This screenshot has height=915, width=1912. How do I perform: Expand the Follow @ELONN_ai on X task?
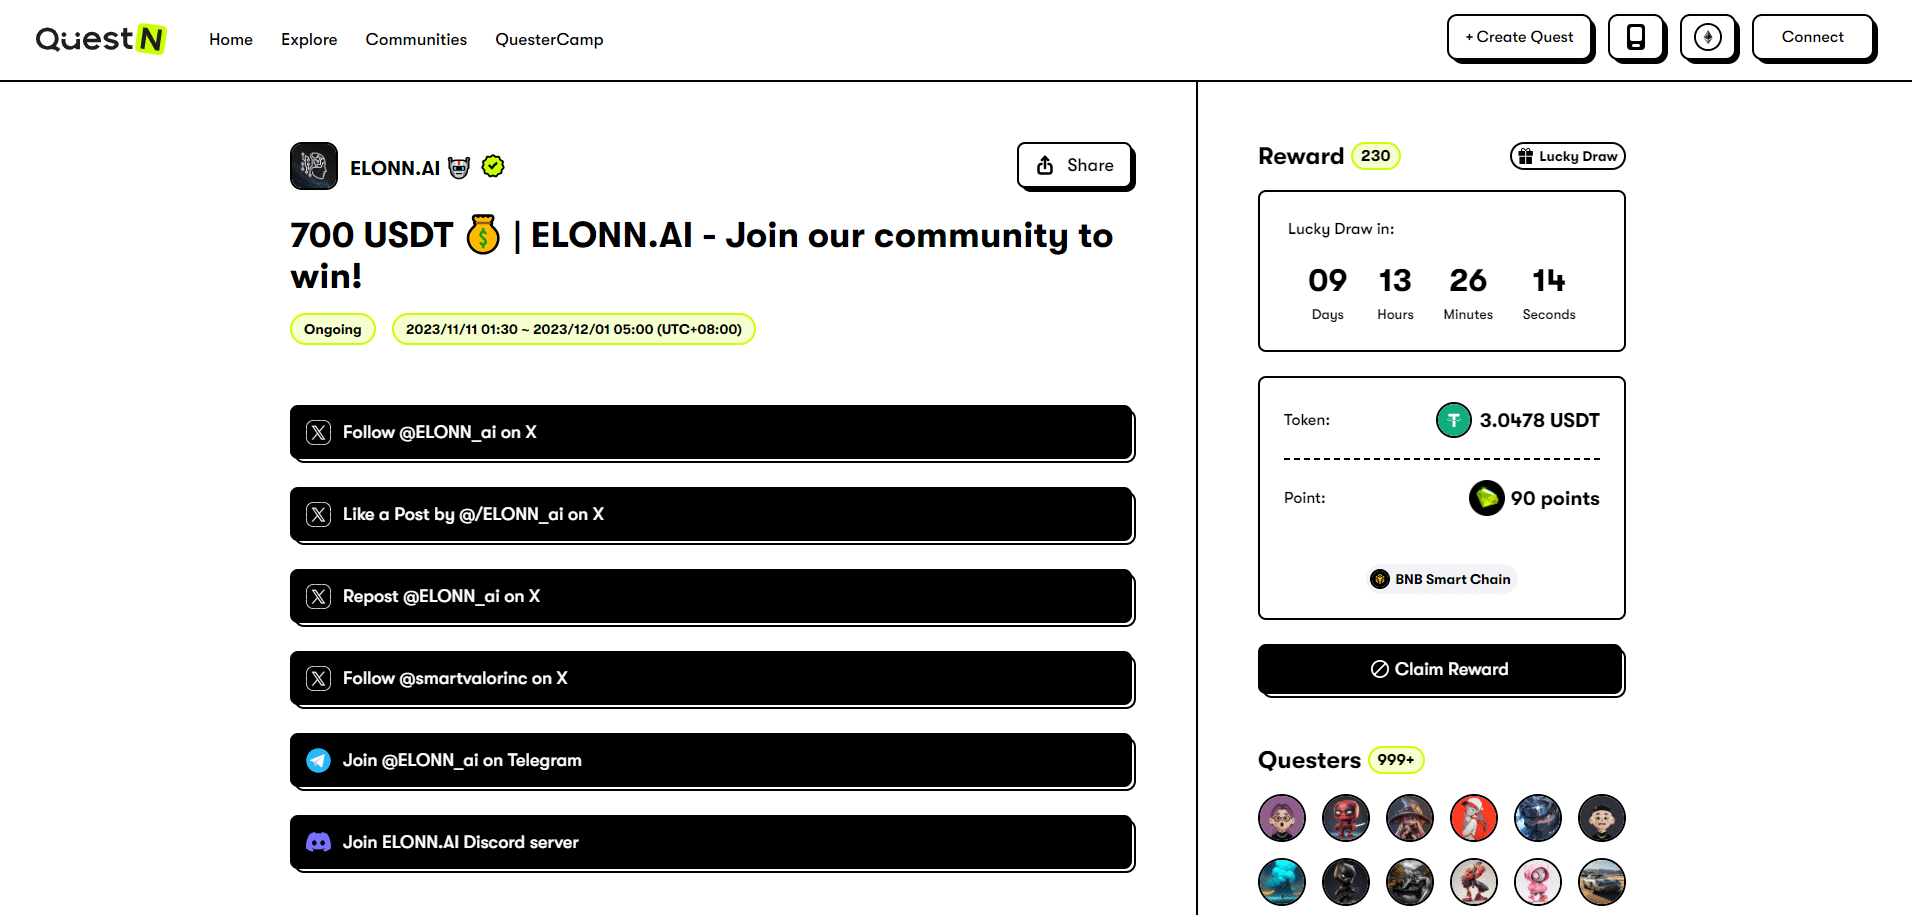click(712, 432)
